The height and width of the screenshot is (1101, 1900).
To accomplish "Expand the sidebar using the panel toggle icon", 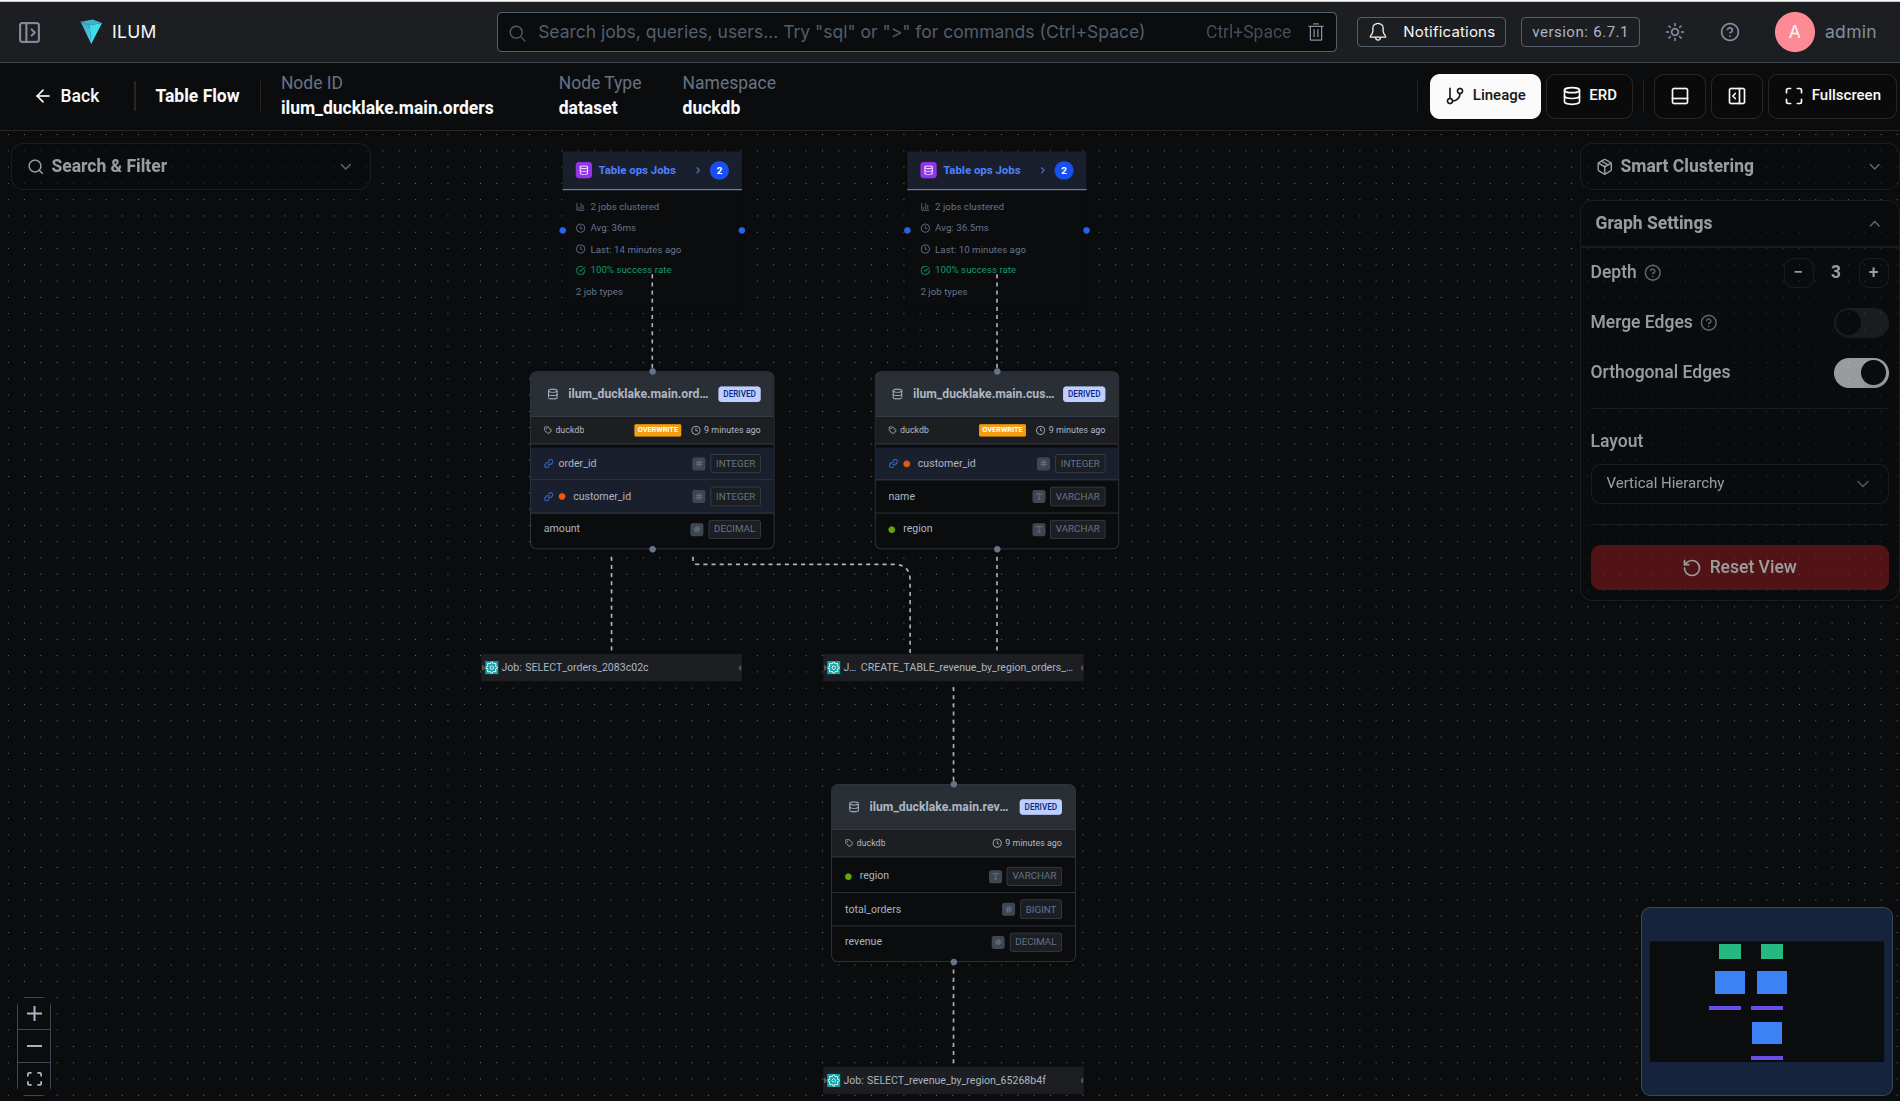I will click(29, 31).
